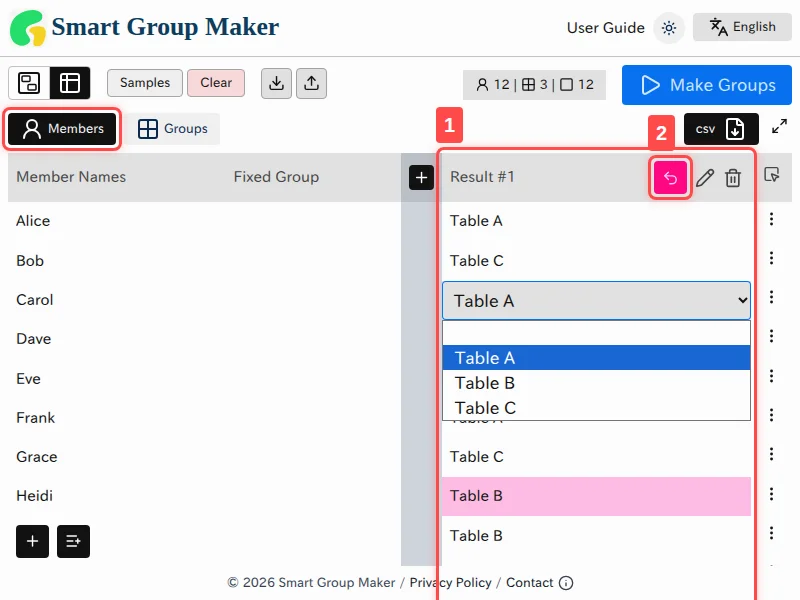Viewport: 800px width, 600px height.
Task: Open the three-dot menu for Dave's row
Action: tap(771, 336)
